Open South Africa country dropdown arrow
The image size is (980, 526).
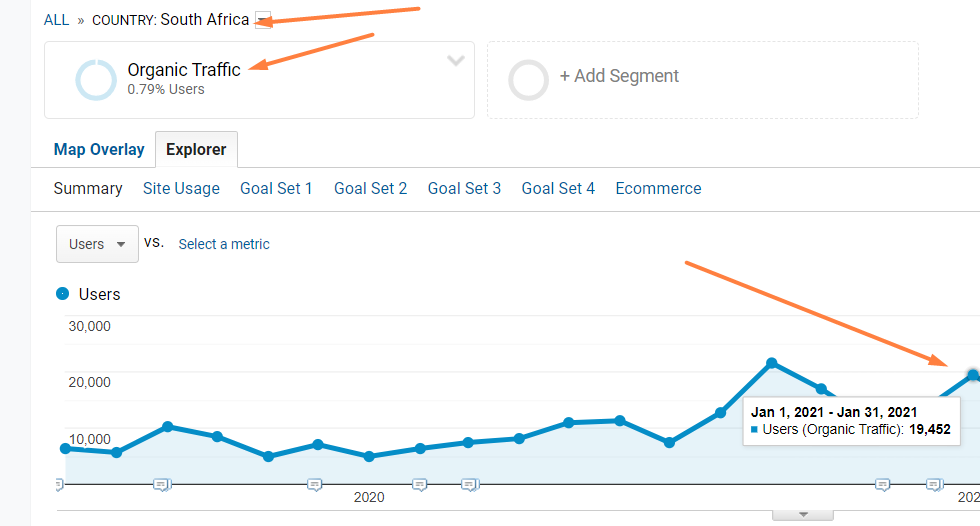(263, 20)
